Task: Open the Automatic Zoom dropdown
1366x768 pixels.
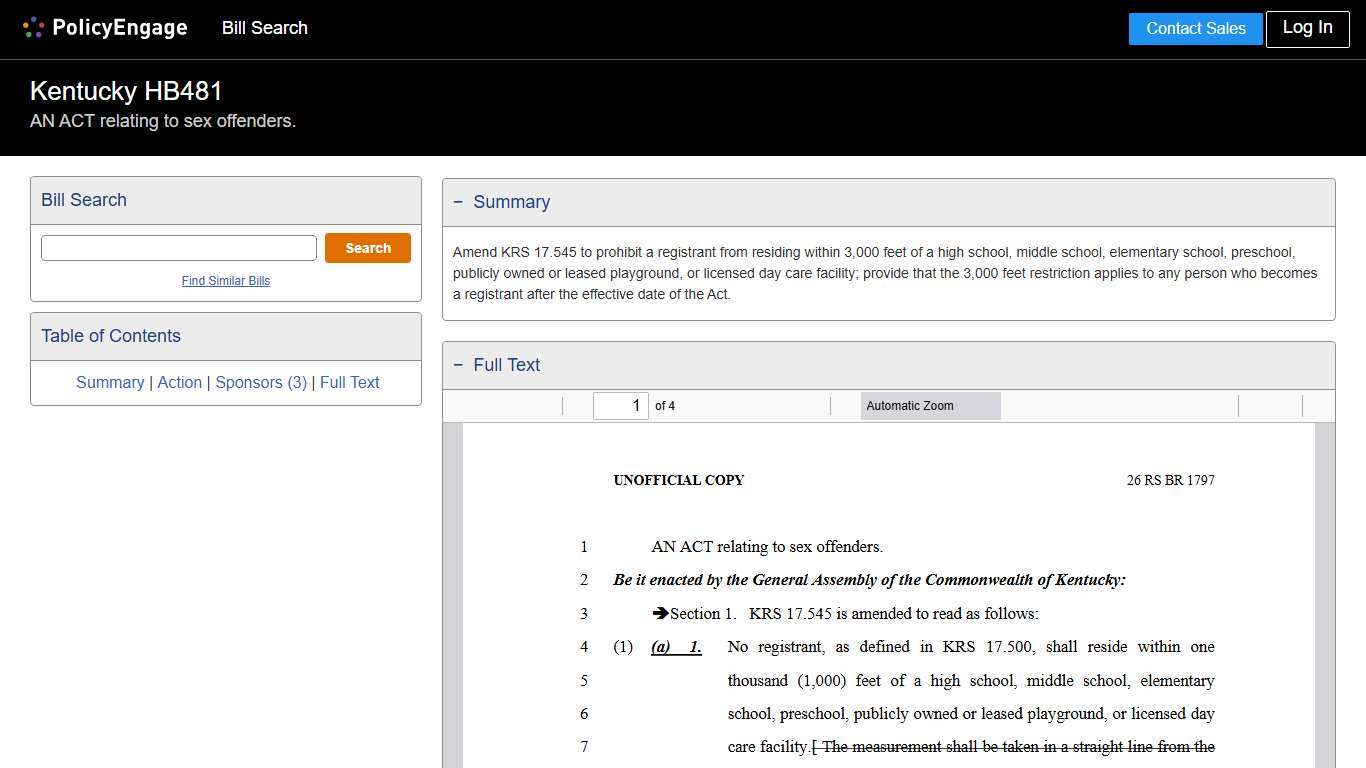Action: coord(930,406)
